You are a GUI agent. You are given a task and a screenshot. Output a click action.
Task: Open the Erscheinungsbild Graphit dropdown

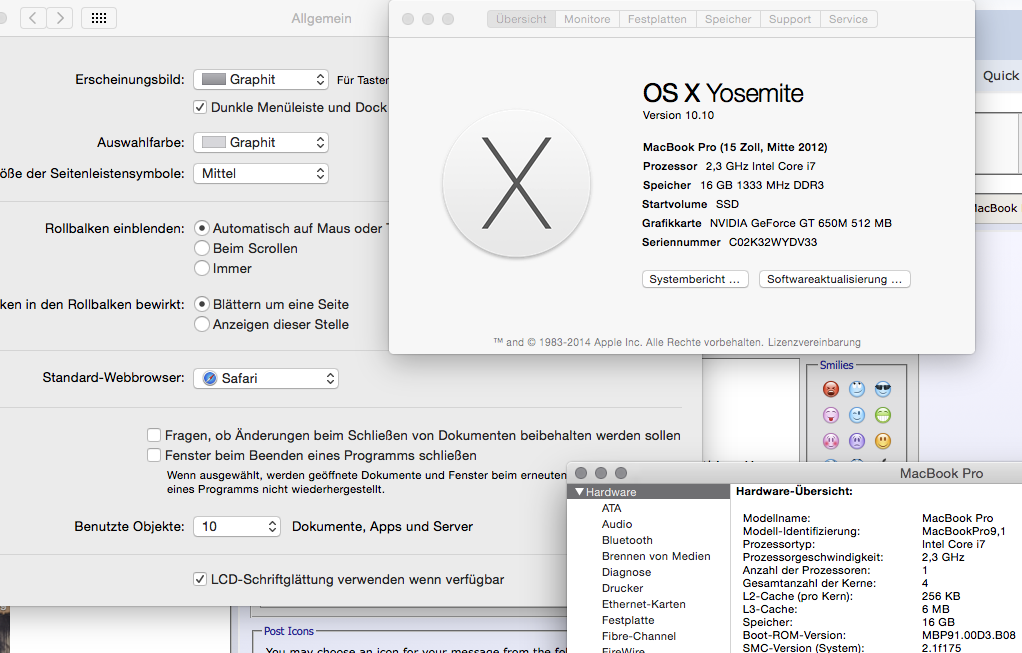(x=261, y=80)
